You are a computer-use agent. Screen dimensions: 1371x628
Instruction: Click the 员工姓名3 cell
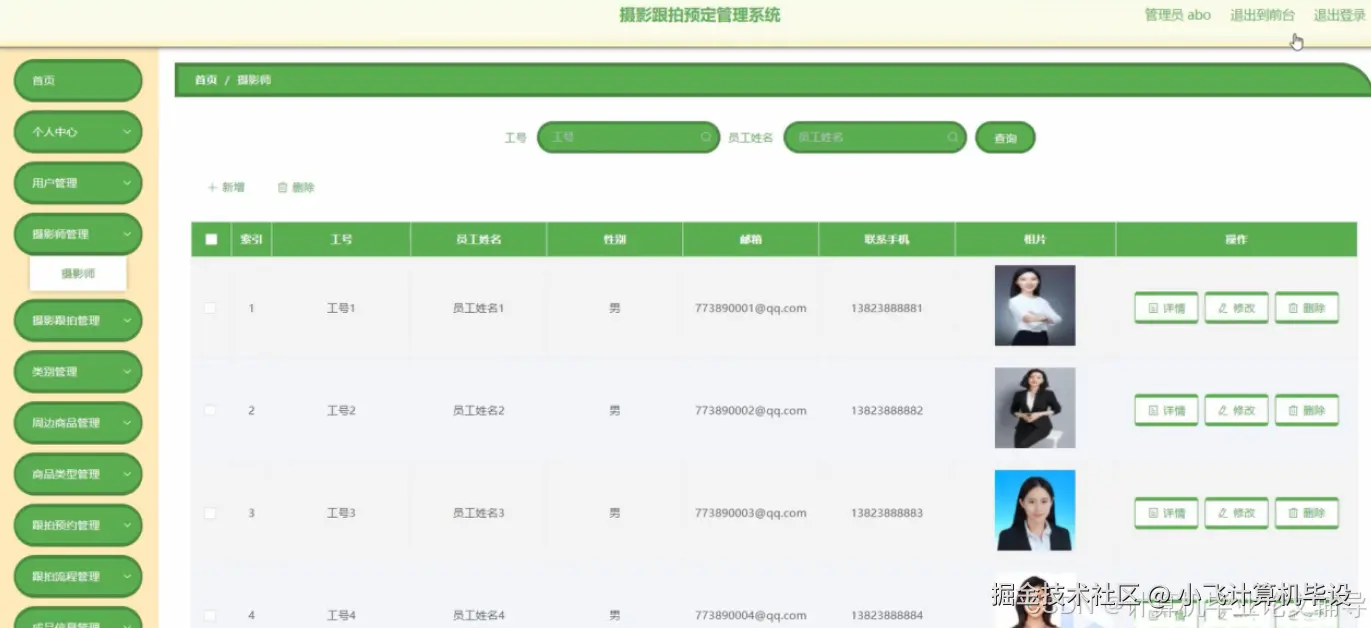[x=478, y=513]
